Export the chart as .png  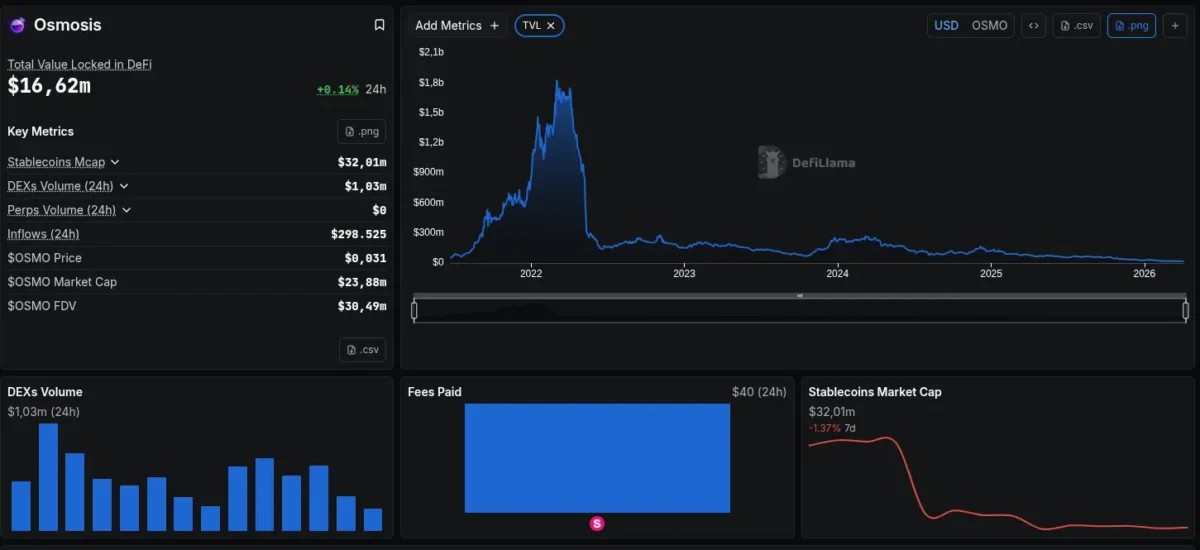[1132, 25]
